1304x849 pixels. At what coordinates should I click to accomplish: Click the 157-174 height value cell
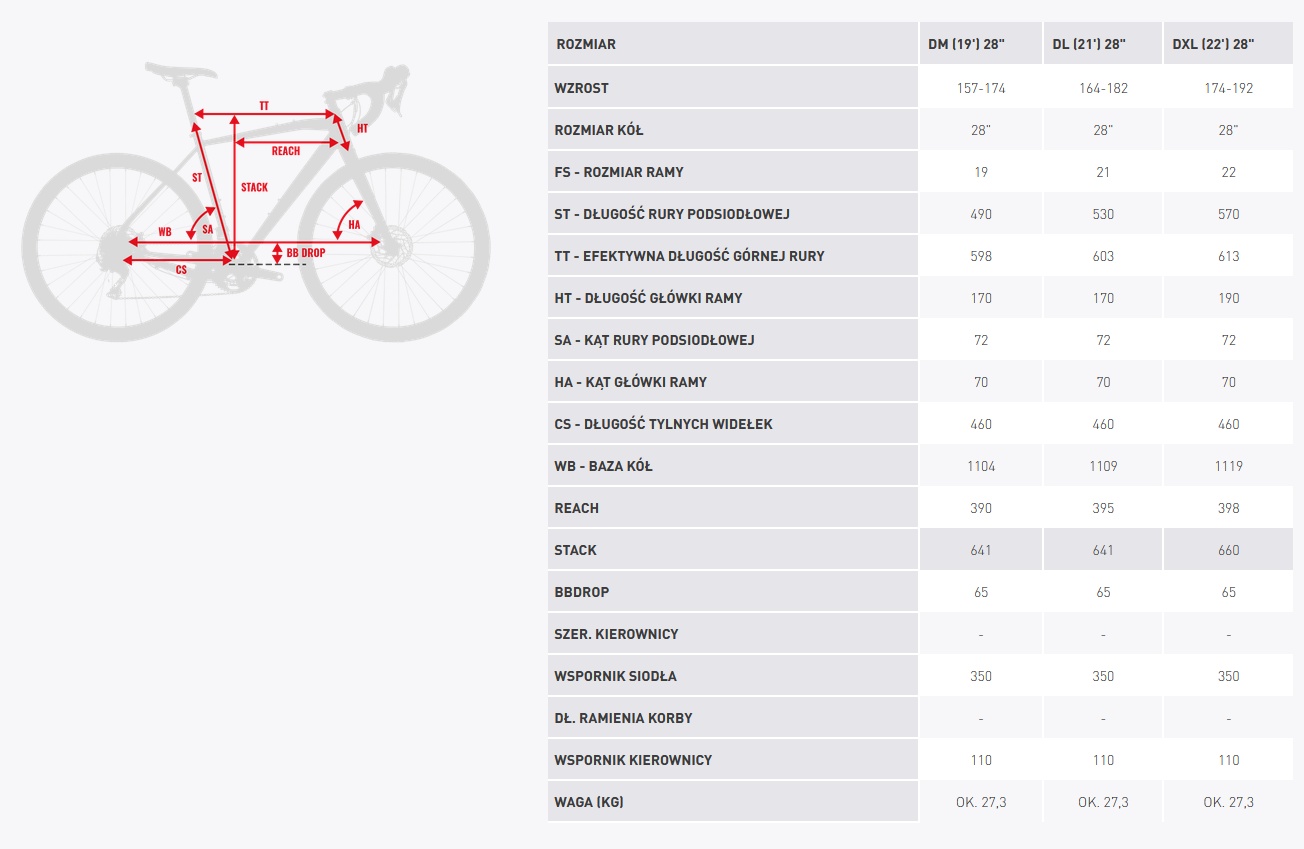981,88
